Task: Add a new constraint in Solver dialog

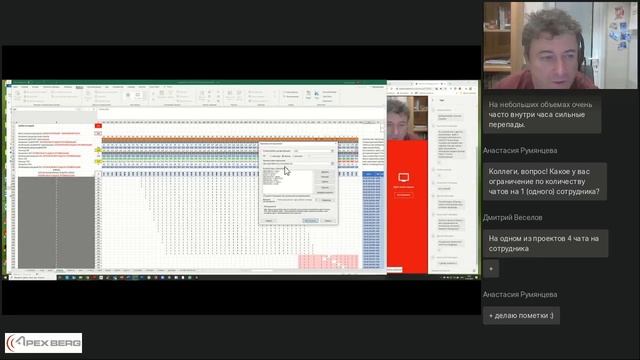Action: (325, 172)
